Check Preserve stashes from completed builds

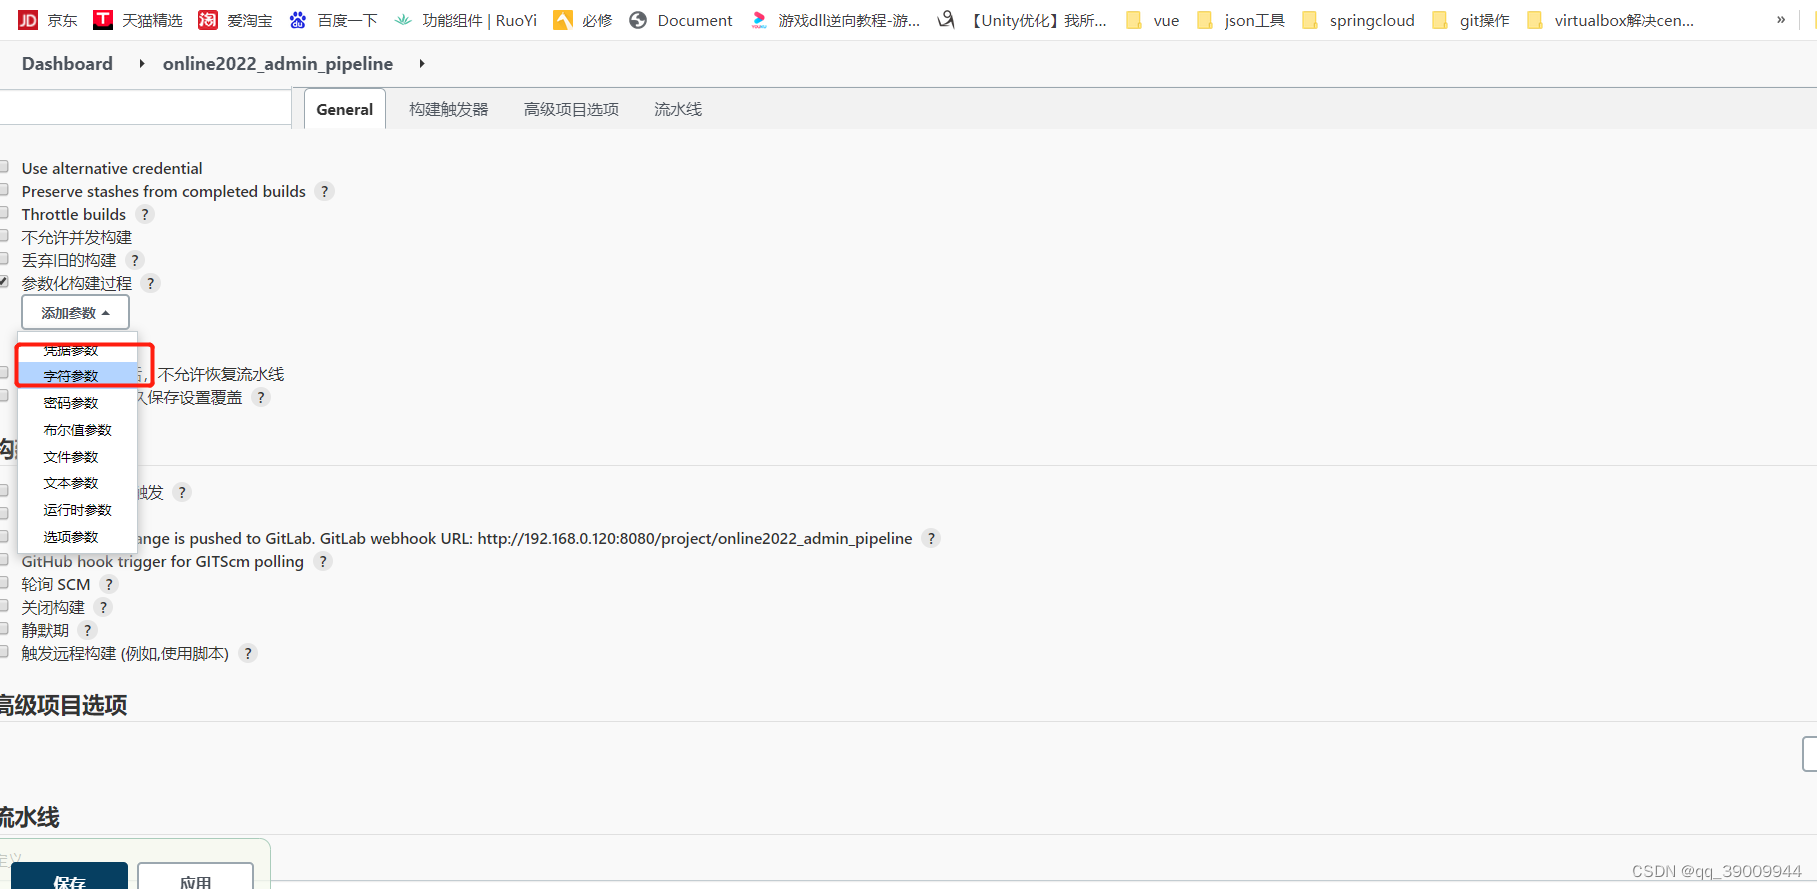(4, 190)
